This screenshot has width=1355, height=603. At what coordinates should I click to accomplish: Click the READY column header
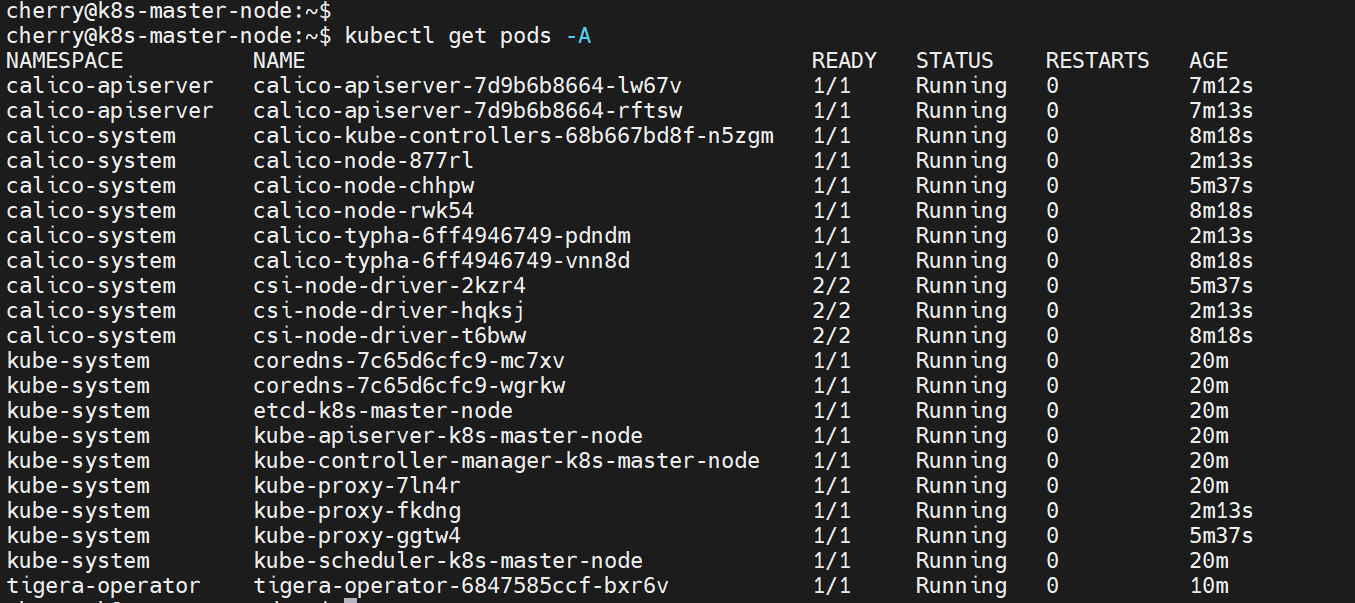[843, 61]
